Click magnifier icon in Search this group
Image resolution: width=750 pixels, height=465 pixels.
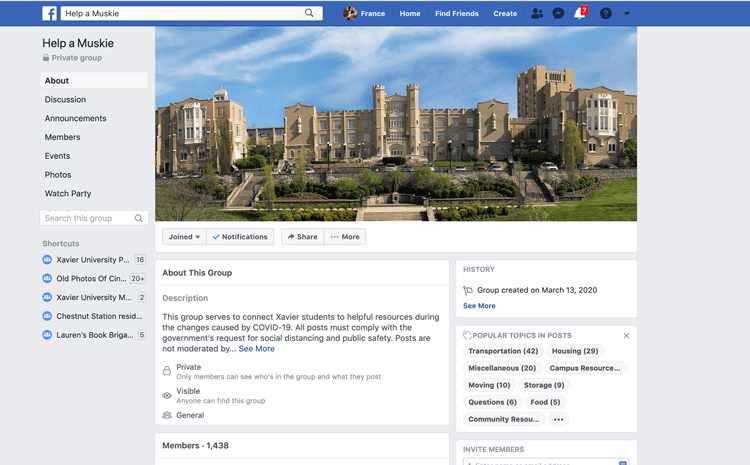[139, 218]
